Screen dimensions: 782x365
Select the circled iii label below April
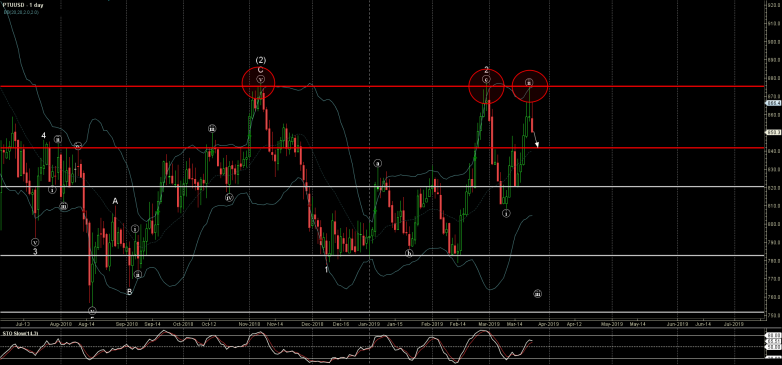pyautogui.click(x=538, y=294)
